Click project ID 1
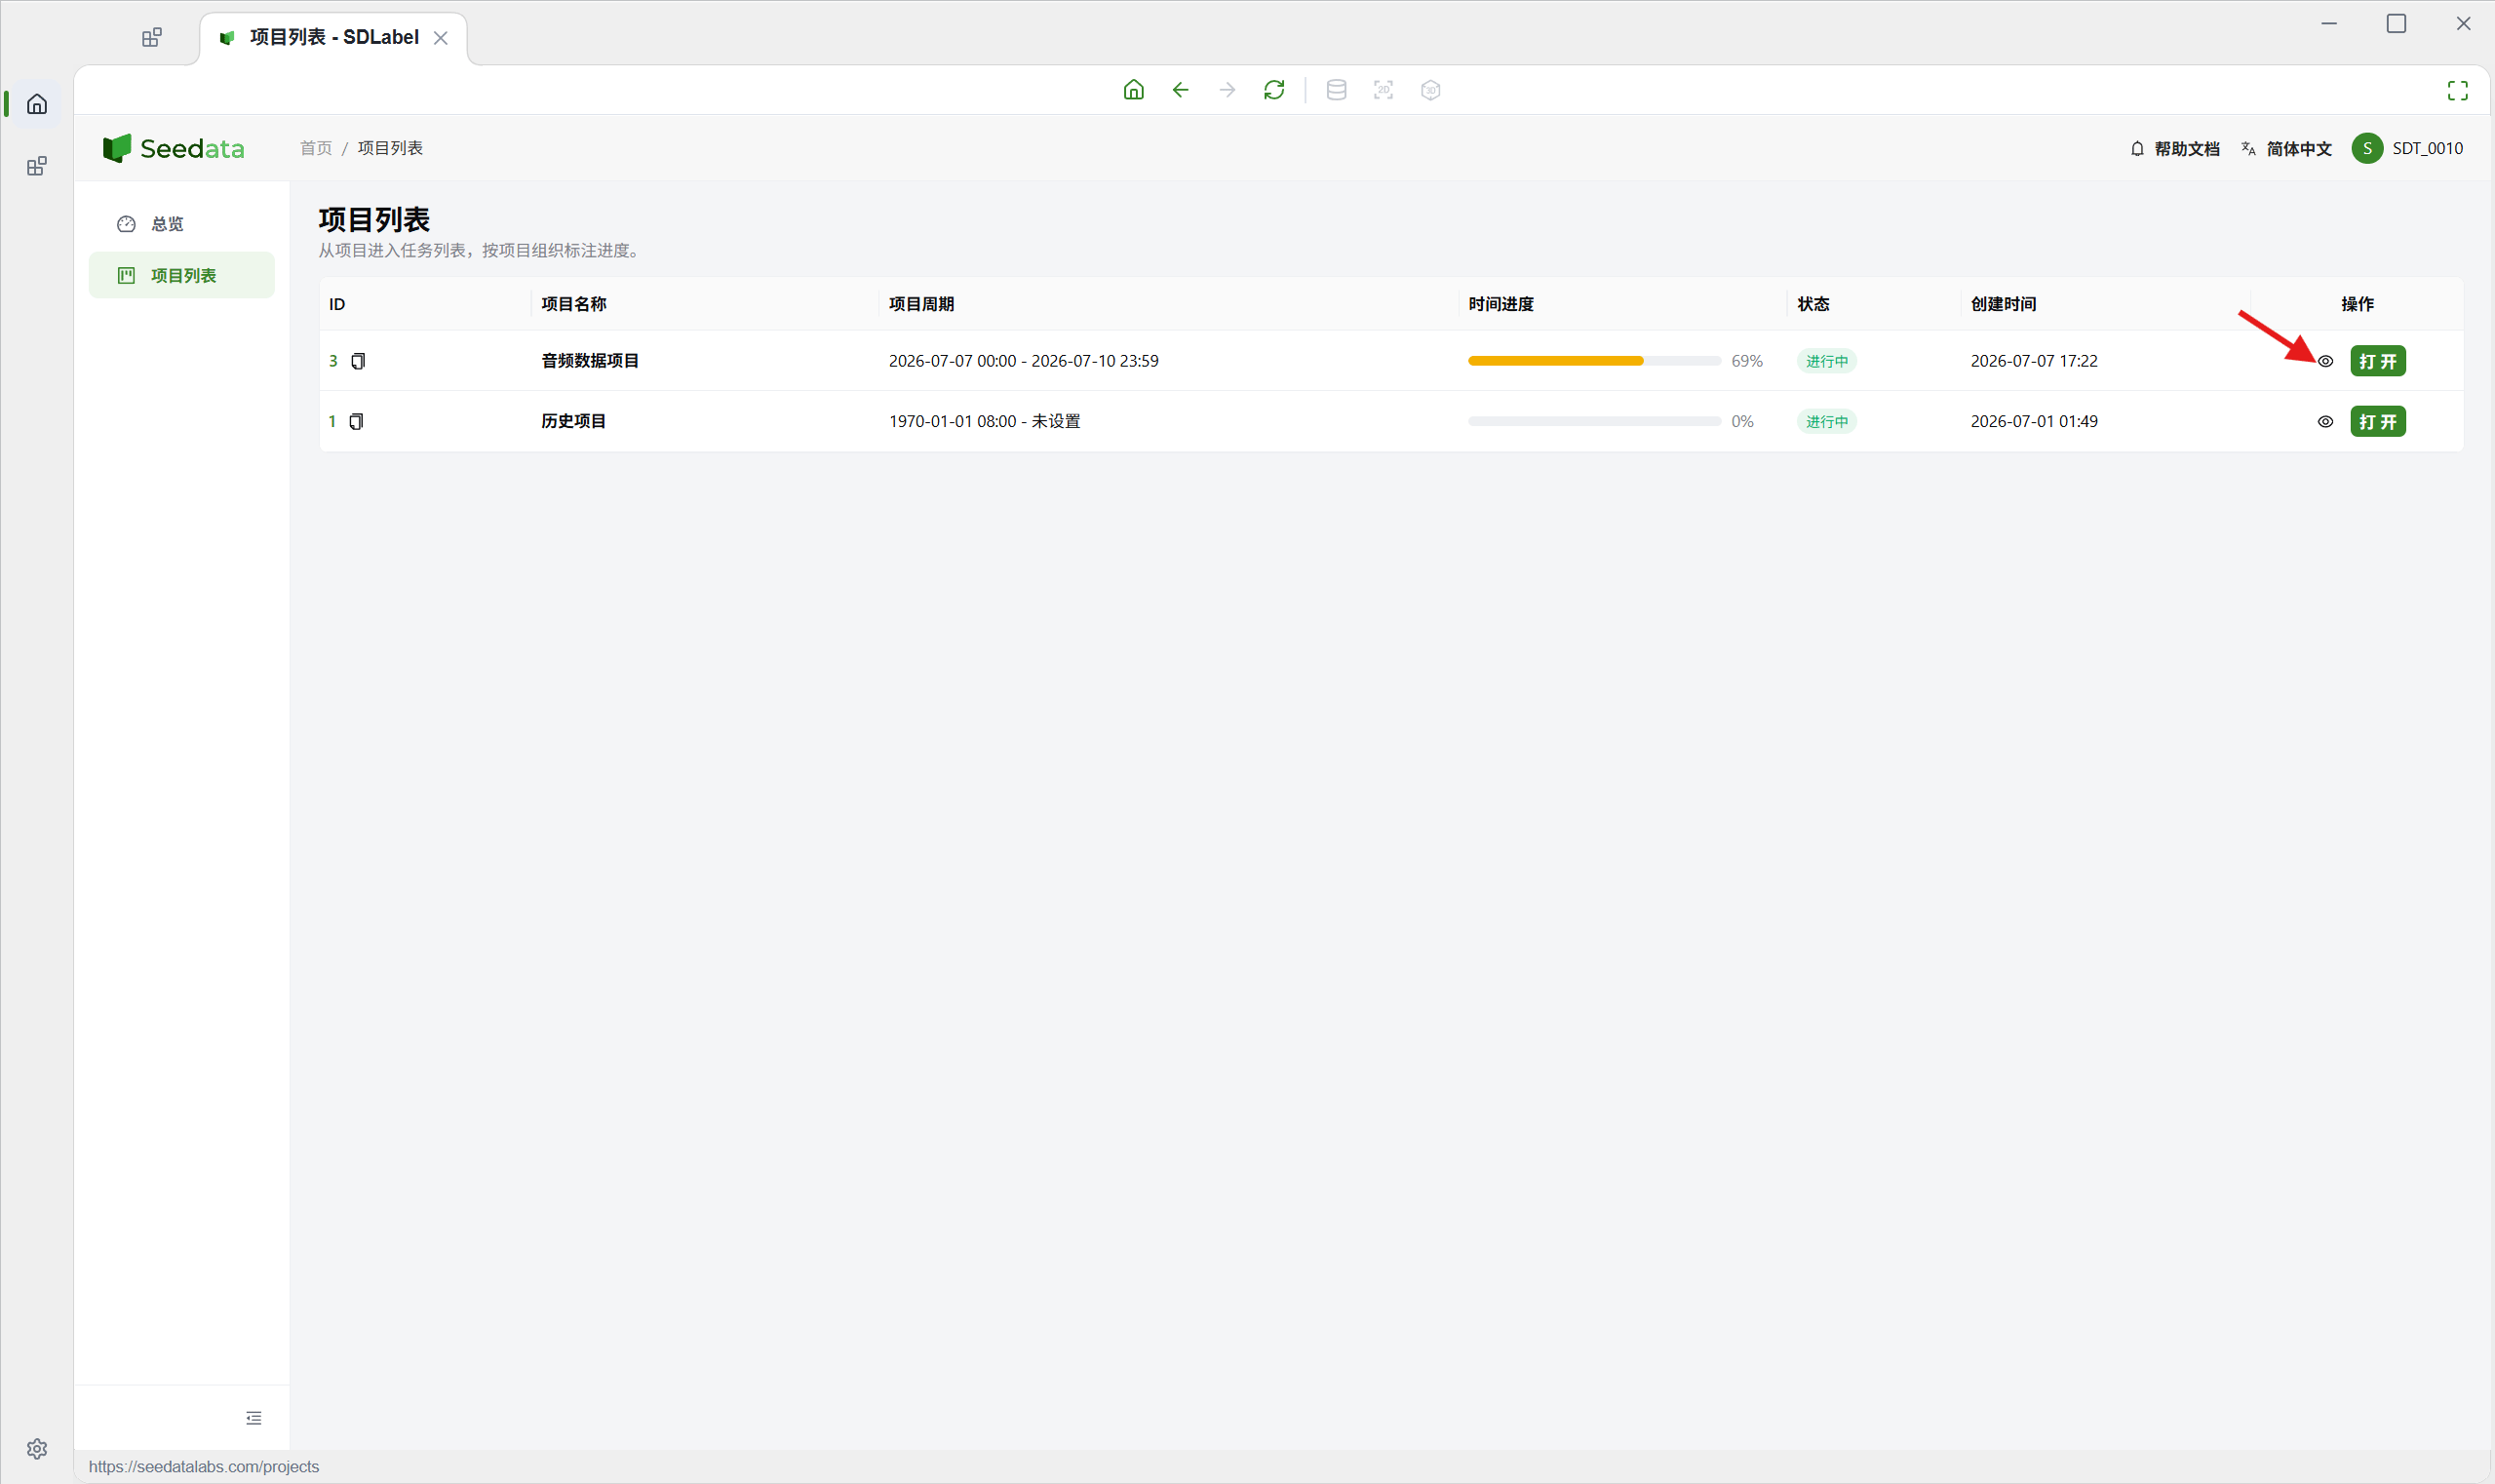 [332, 422]
